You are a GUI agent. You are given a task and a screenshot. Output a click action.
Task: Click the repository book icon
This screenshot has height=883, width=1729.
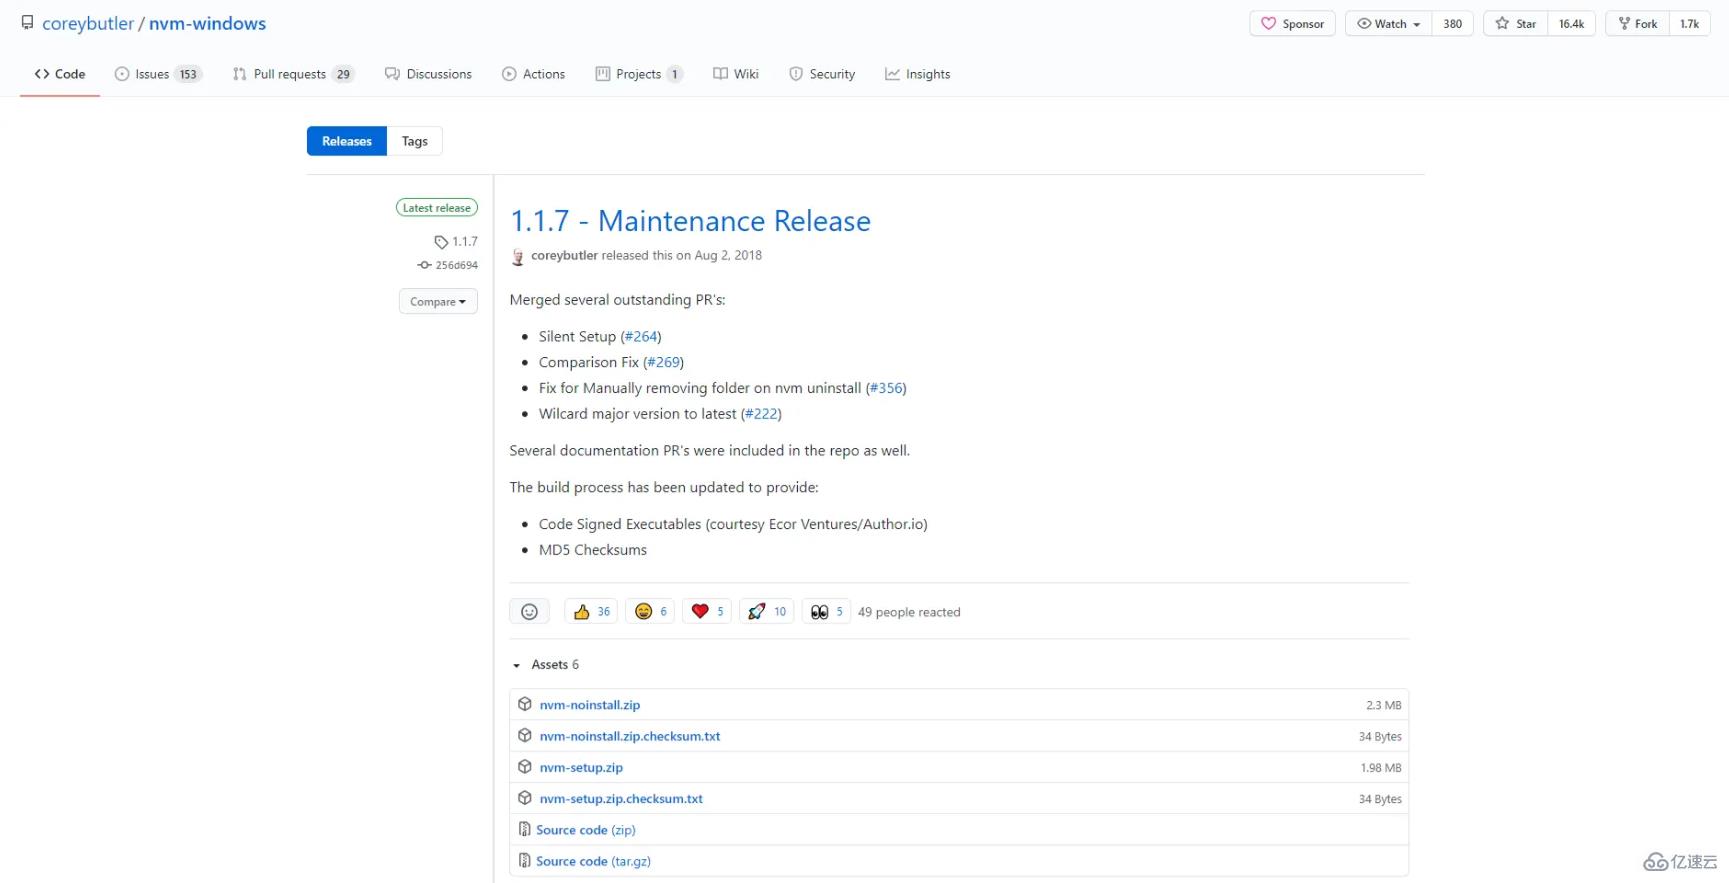click(x=27, y=23)
